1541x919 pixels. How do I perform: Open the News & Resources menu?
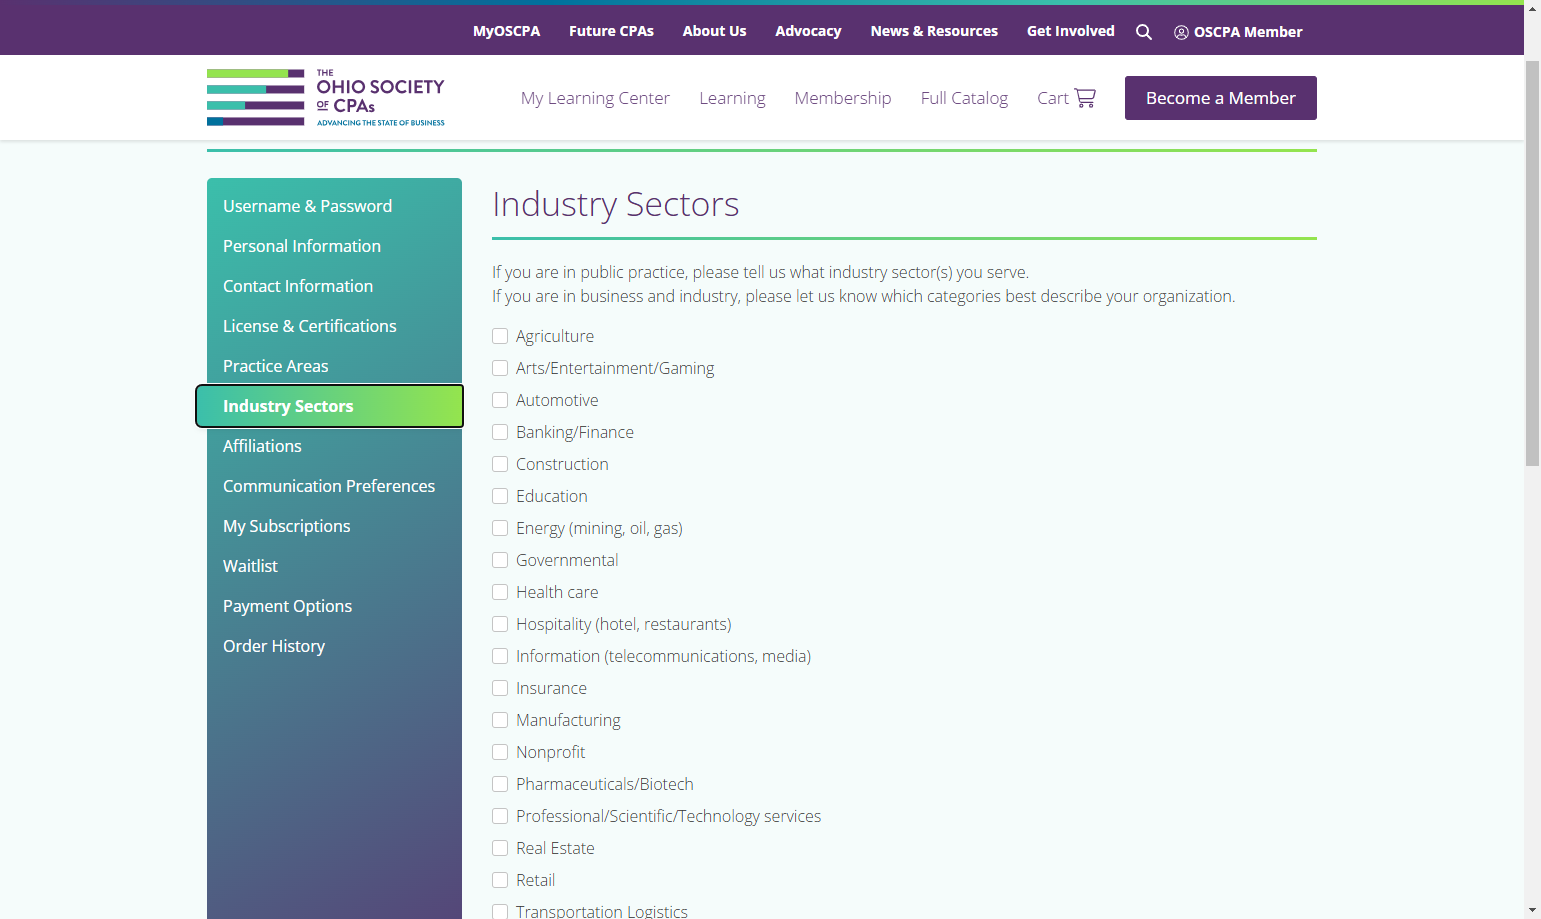934,31
